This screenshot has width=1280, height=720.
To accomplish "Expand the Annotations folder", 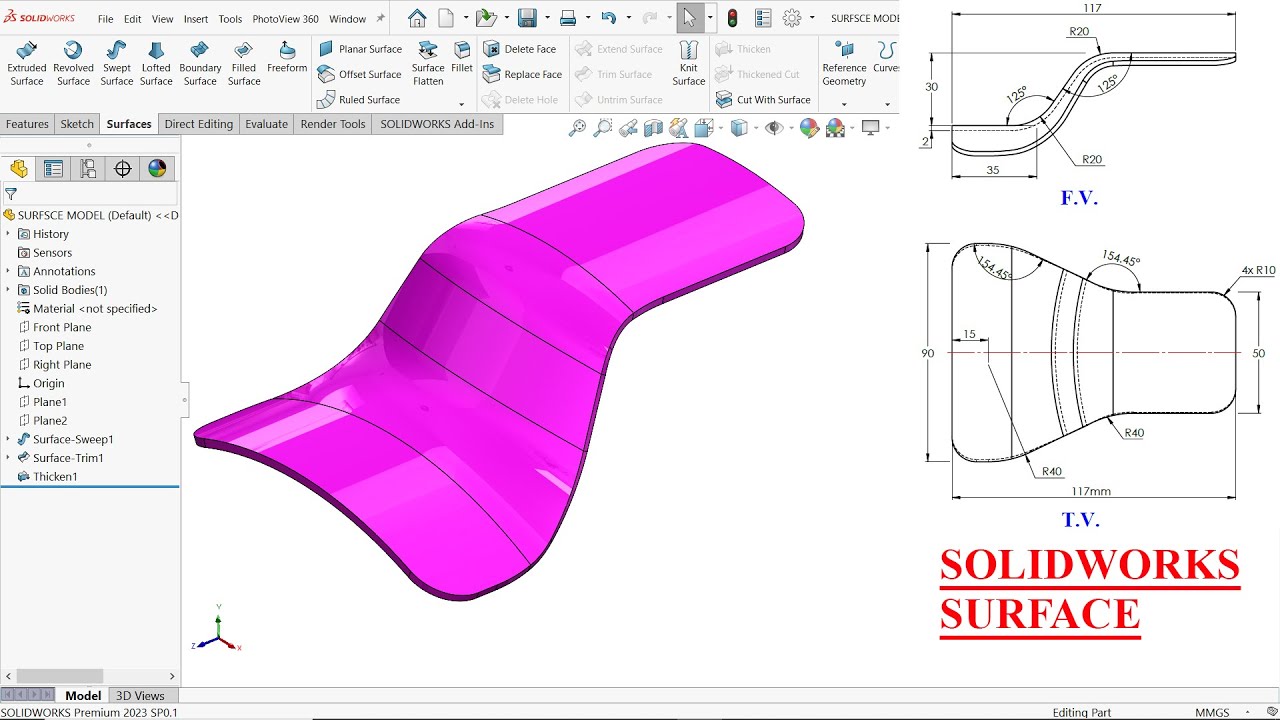I will (x=8, y=271).
